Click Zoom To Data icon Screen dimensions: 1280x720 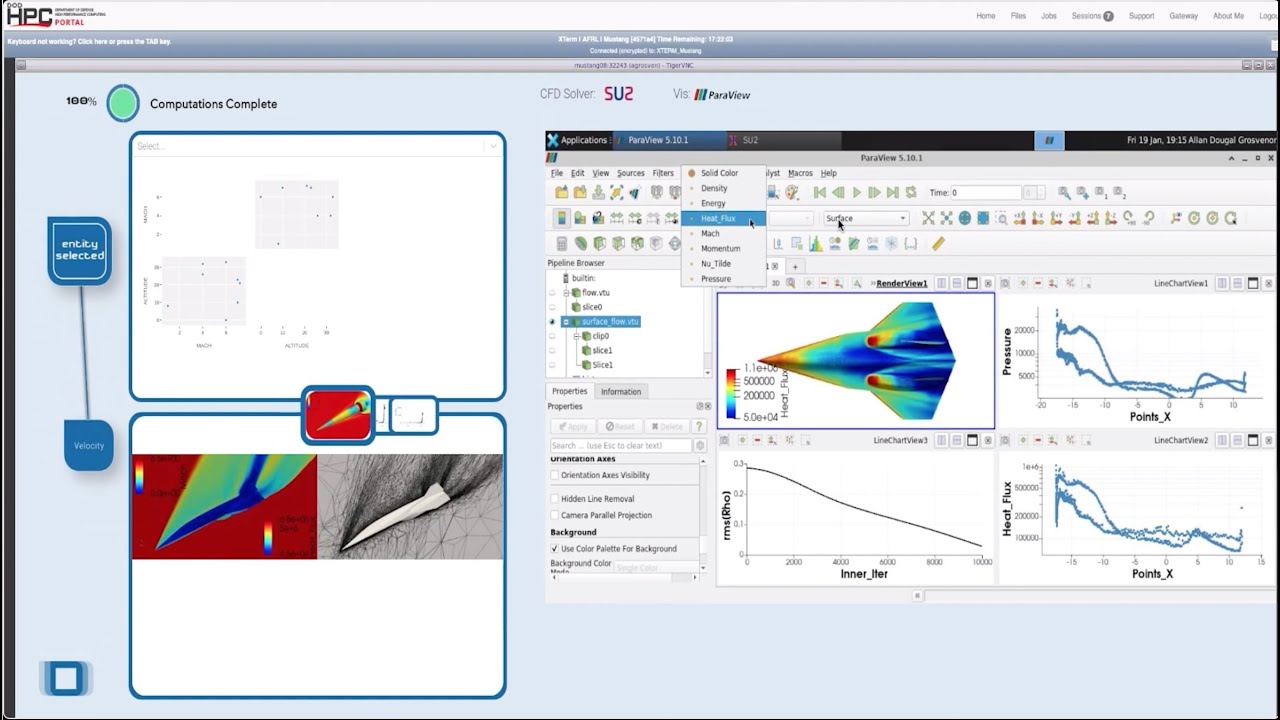pyautogui.click(x=946, y=218)
